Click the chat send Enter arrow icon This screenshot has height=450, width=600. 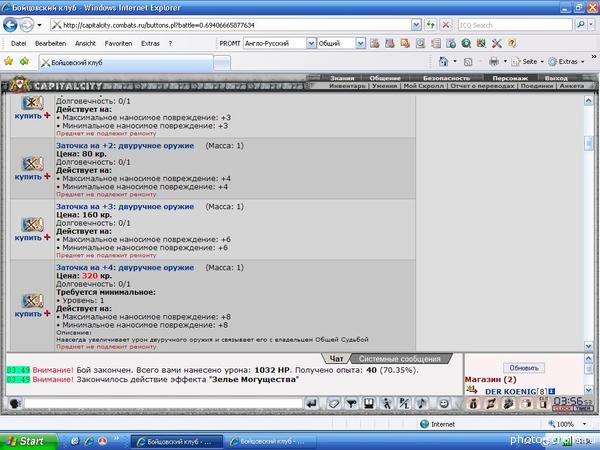312,403
